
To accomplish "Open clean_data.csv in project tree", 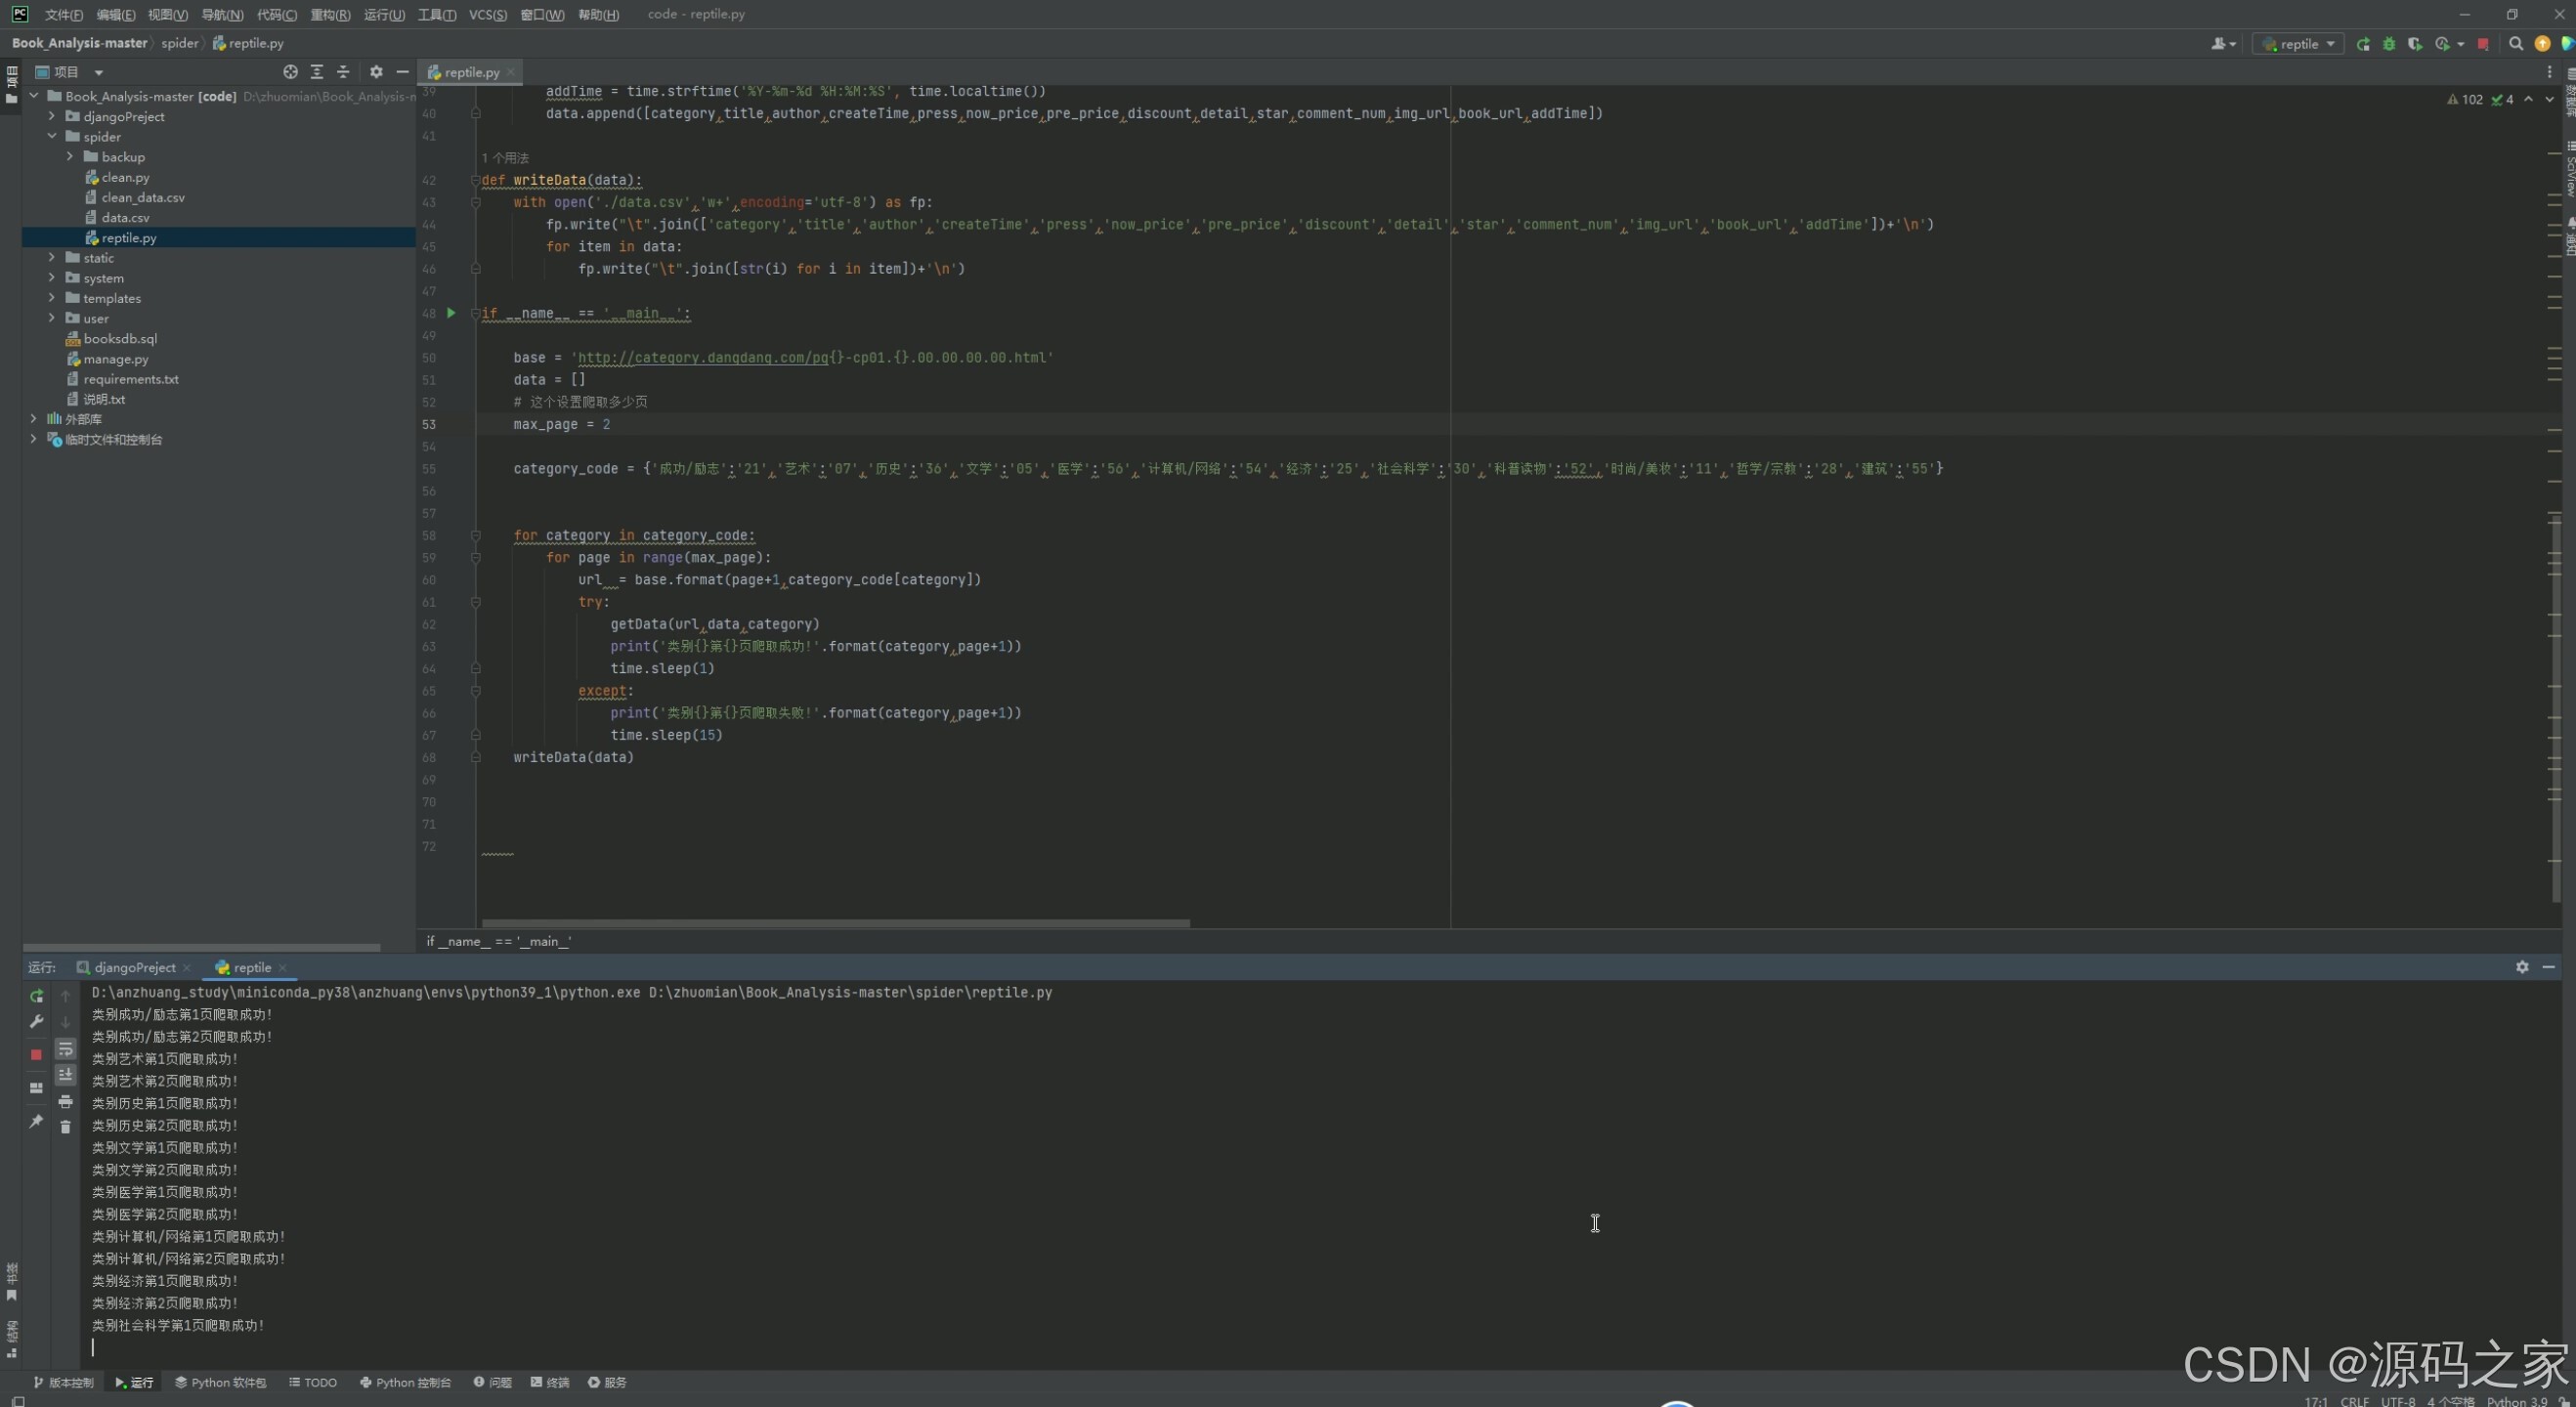I will click(x=142, y=197).
